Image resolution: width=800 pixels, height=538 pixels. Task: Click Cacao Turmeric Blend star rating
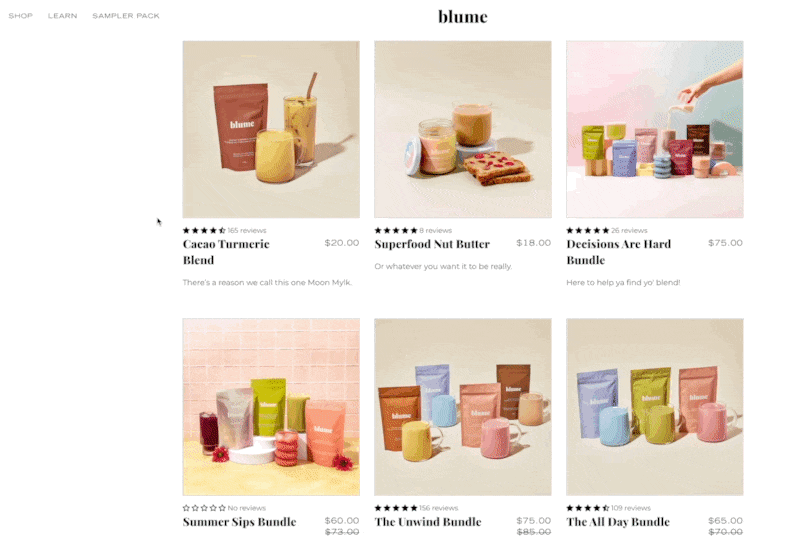(x=204, y=230)
